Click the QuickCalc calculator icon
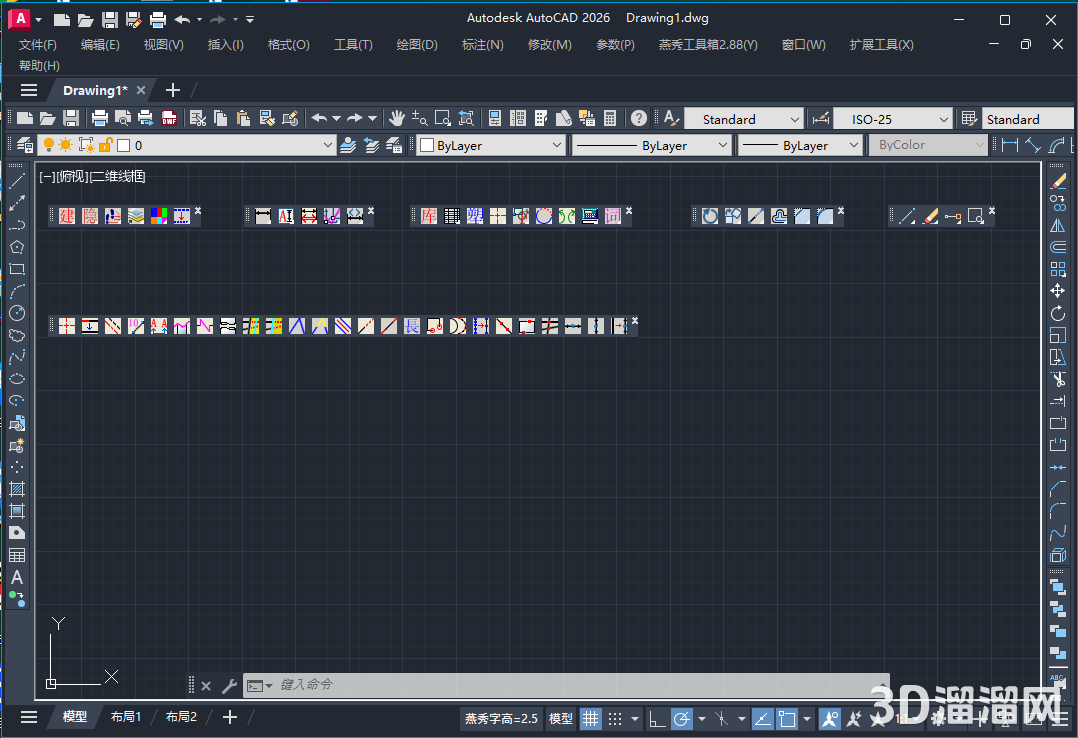 pyautogui.click(x=610, y=118)
